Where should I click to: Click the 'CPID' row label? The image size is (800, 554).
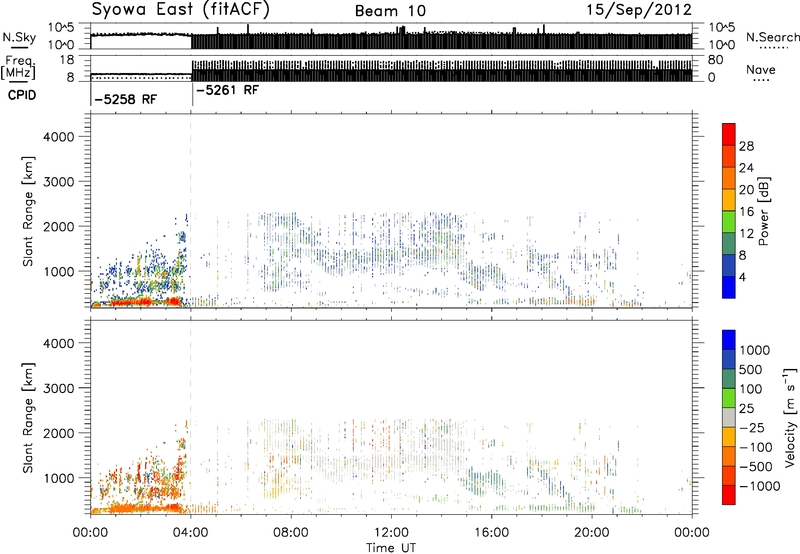point(22,95)
